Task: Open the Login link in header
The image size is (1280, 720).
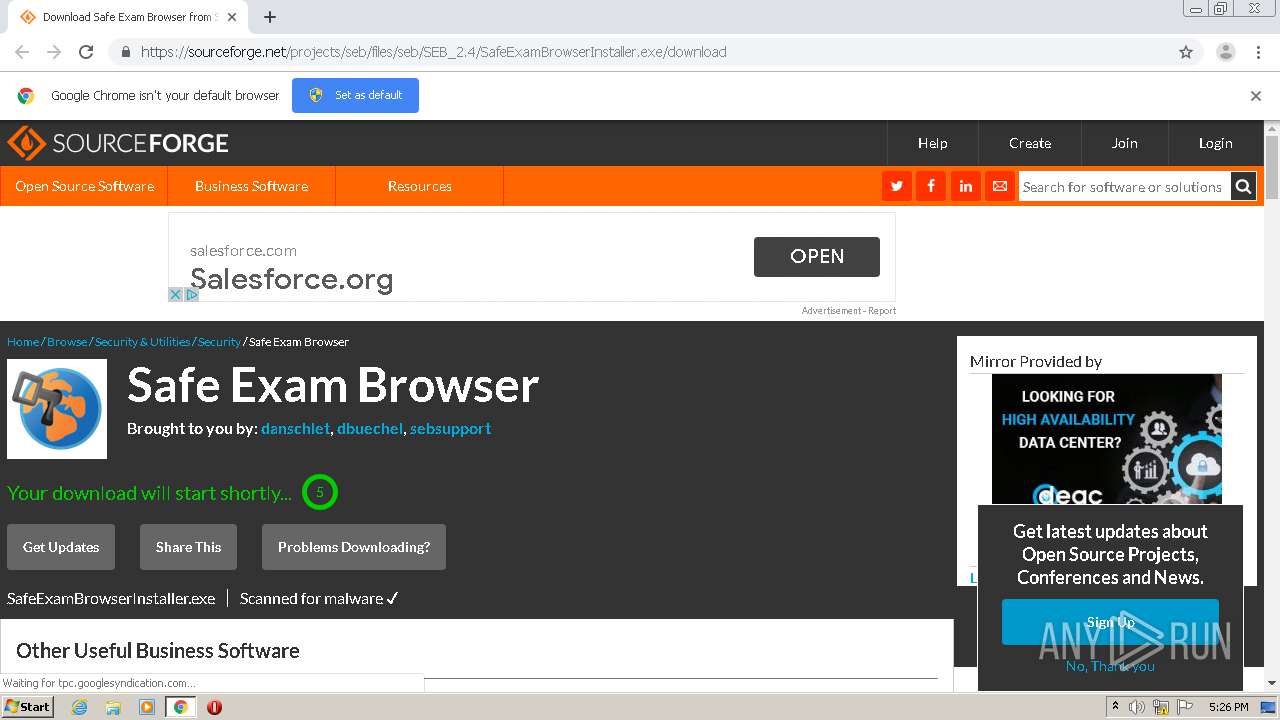Action: (1216, 143)
